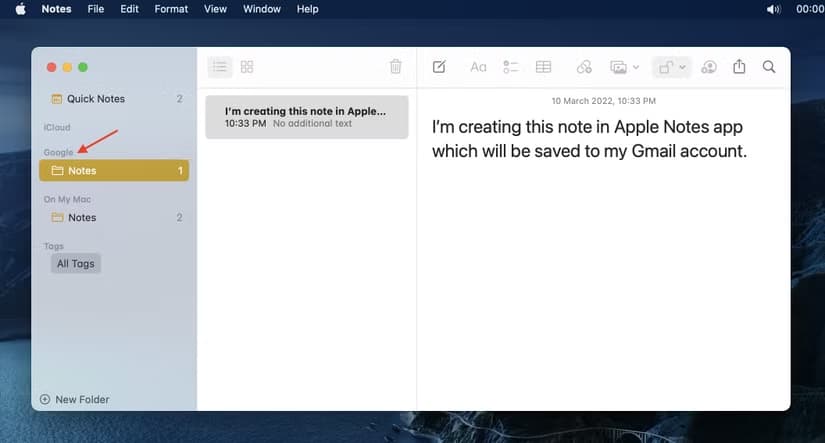Viewport: 825px width, 443px height.
Task: Expand the lock note dropdown
Action: tap(682, 67)
